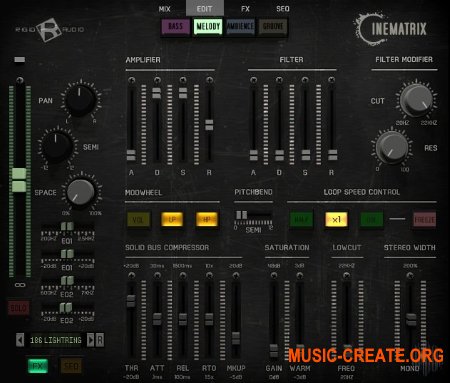450x383 pixels.
Task: Click the small button above the volume fader
Action: 20,60
